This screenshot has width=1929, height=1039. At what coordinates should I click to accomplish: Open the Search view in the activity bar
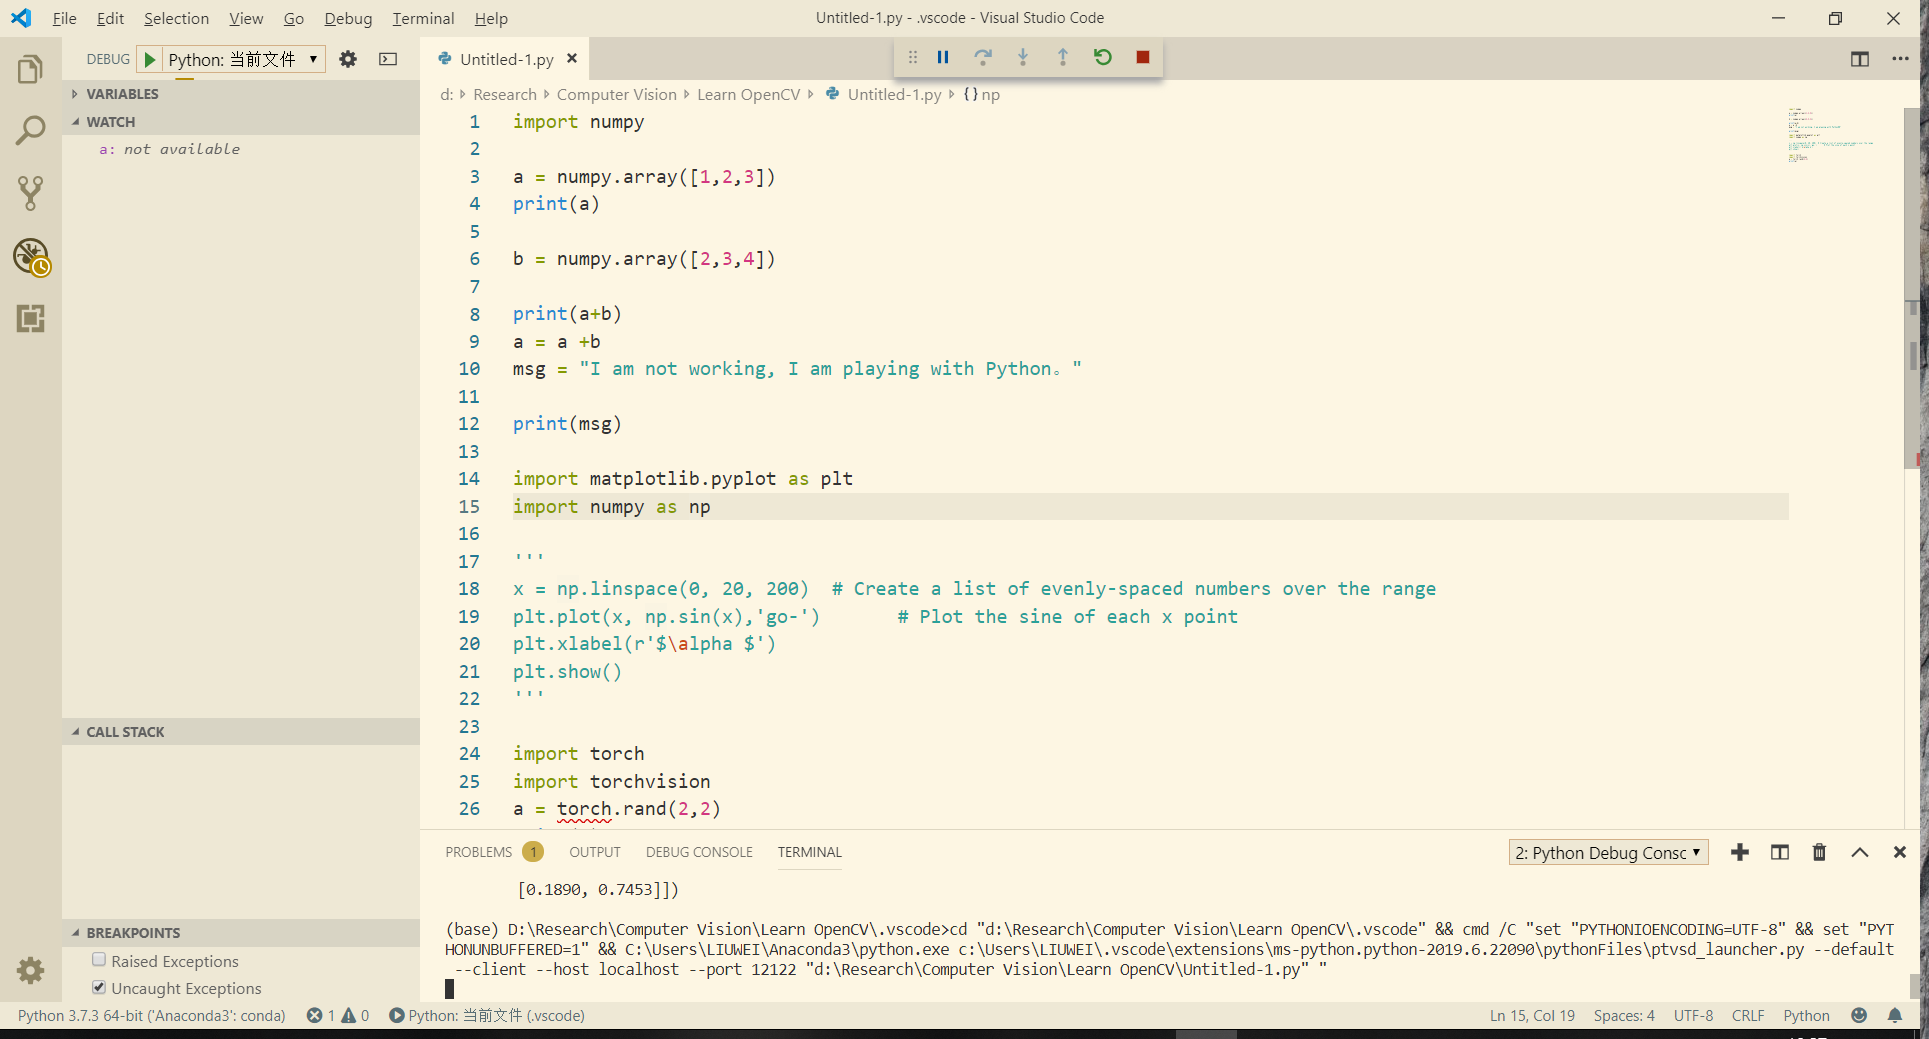[x=30, y=130]
